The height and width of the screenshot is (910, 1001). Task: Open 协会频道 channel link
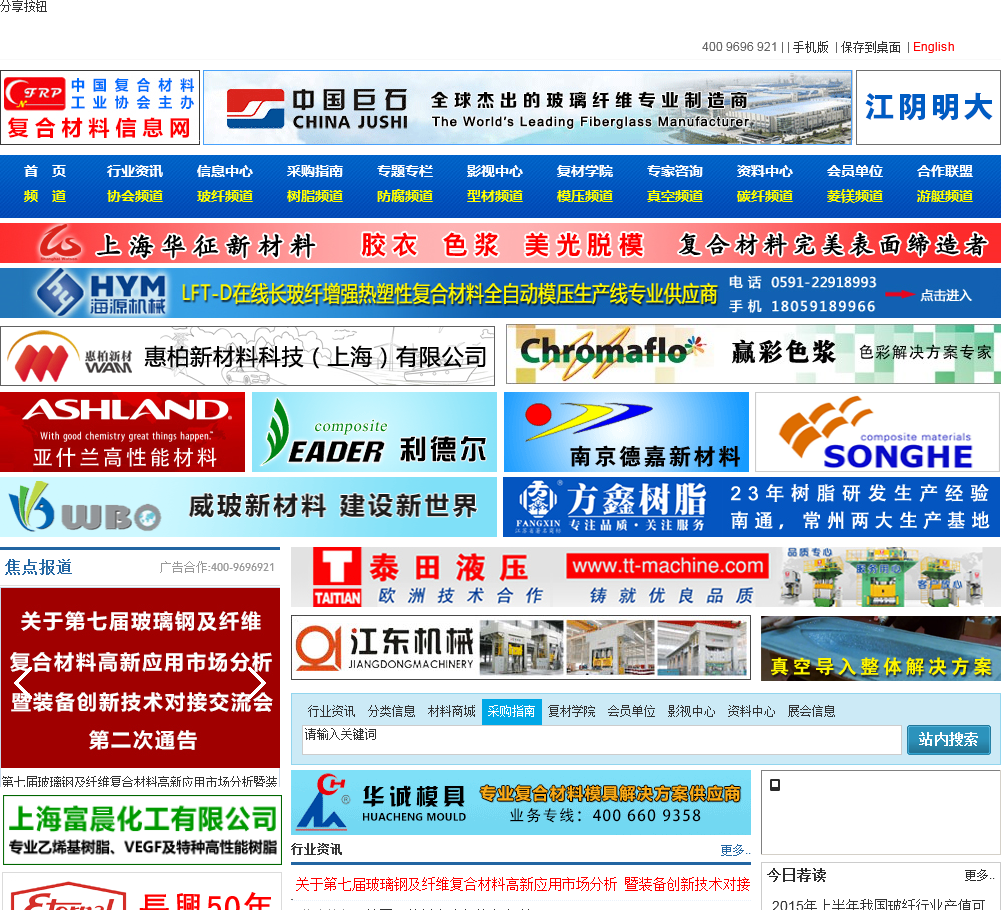(x=135, y=196)
